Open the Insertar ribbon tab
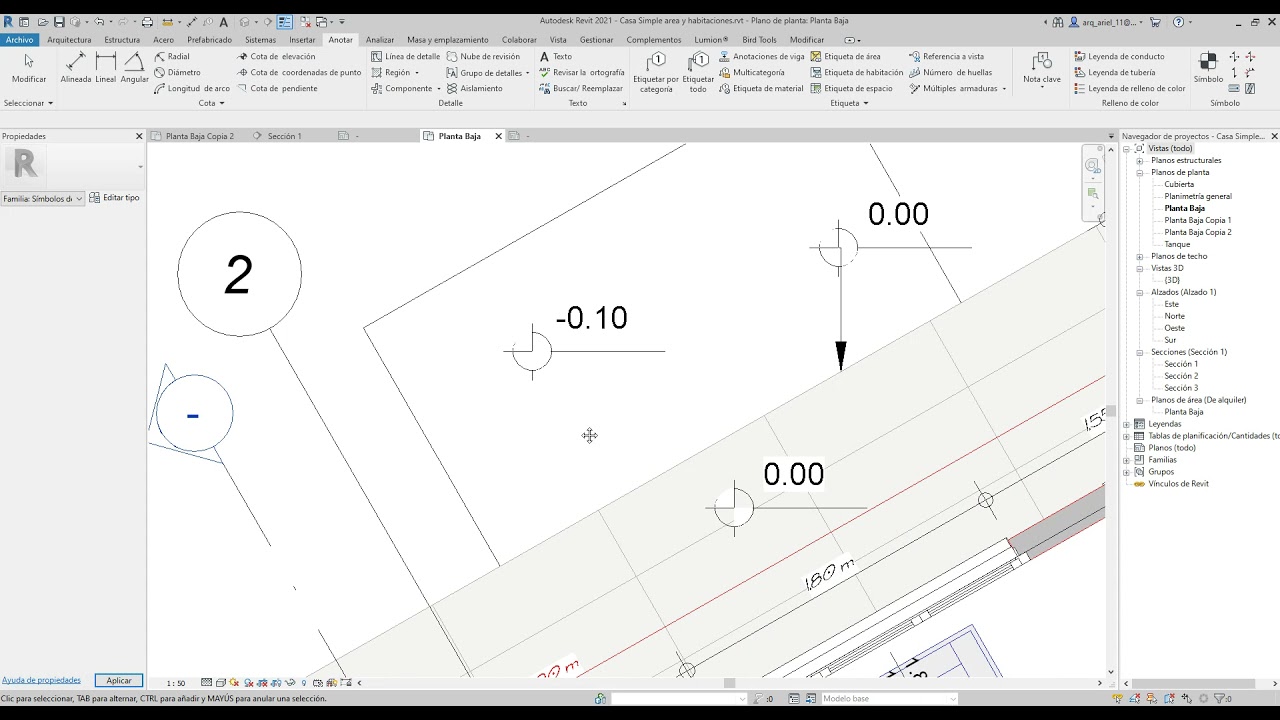 tap(302, 40)
